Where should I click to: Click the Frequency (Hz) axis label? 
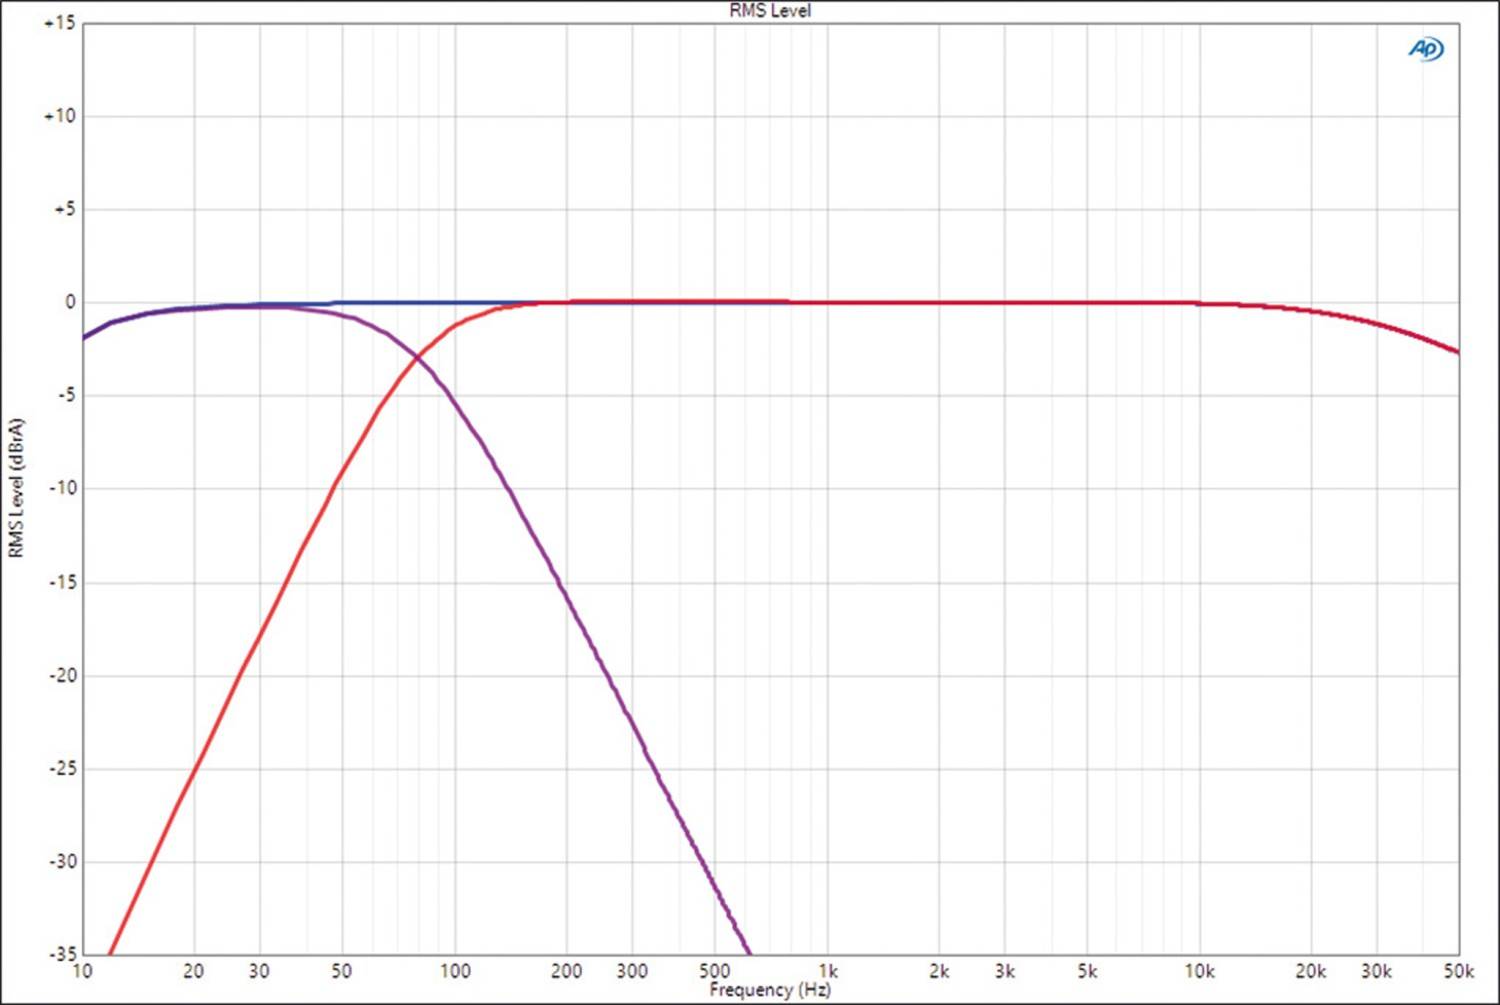click(769, 991)
